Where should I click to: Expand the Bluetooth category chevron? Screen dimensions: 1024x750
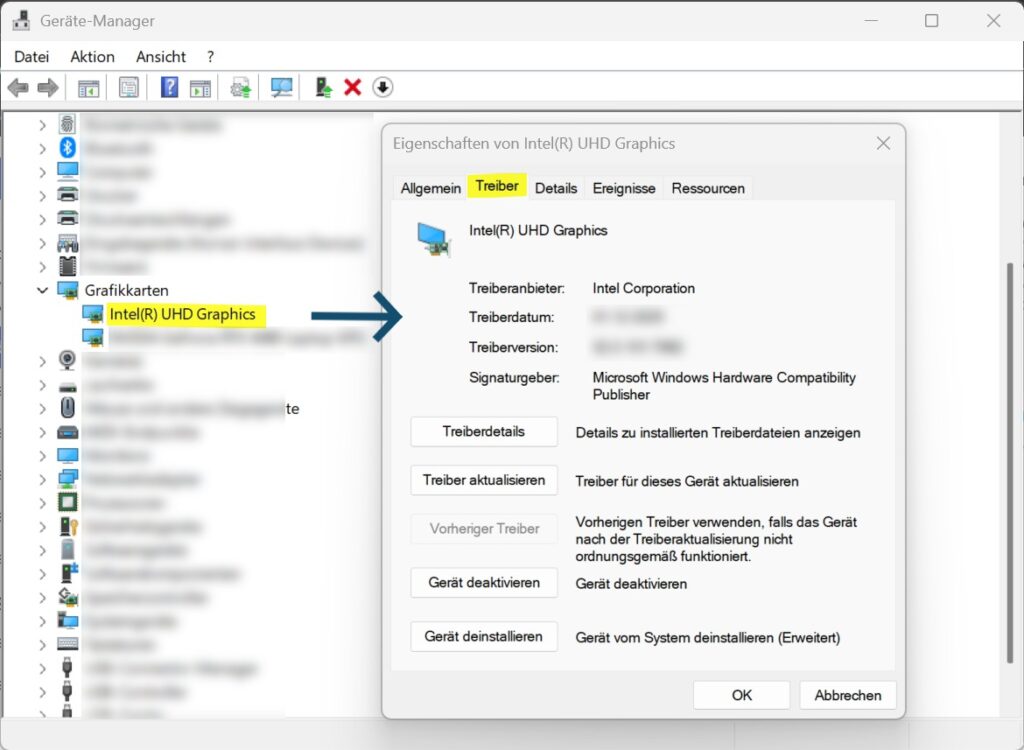[x=42, y=148]
